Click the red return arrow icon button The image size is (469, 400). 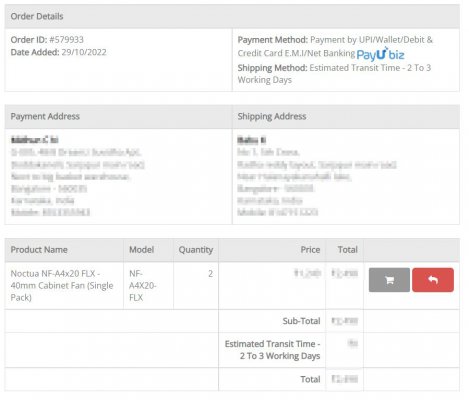433,280
